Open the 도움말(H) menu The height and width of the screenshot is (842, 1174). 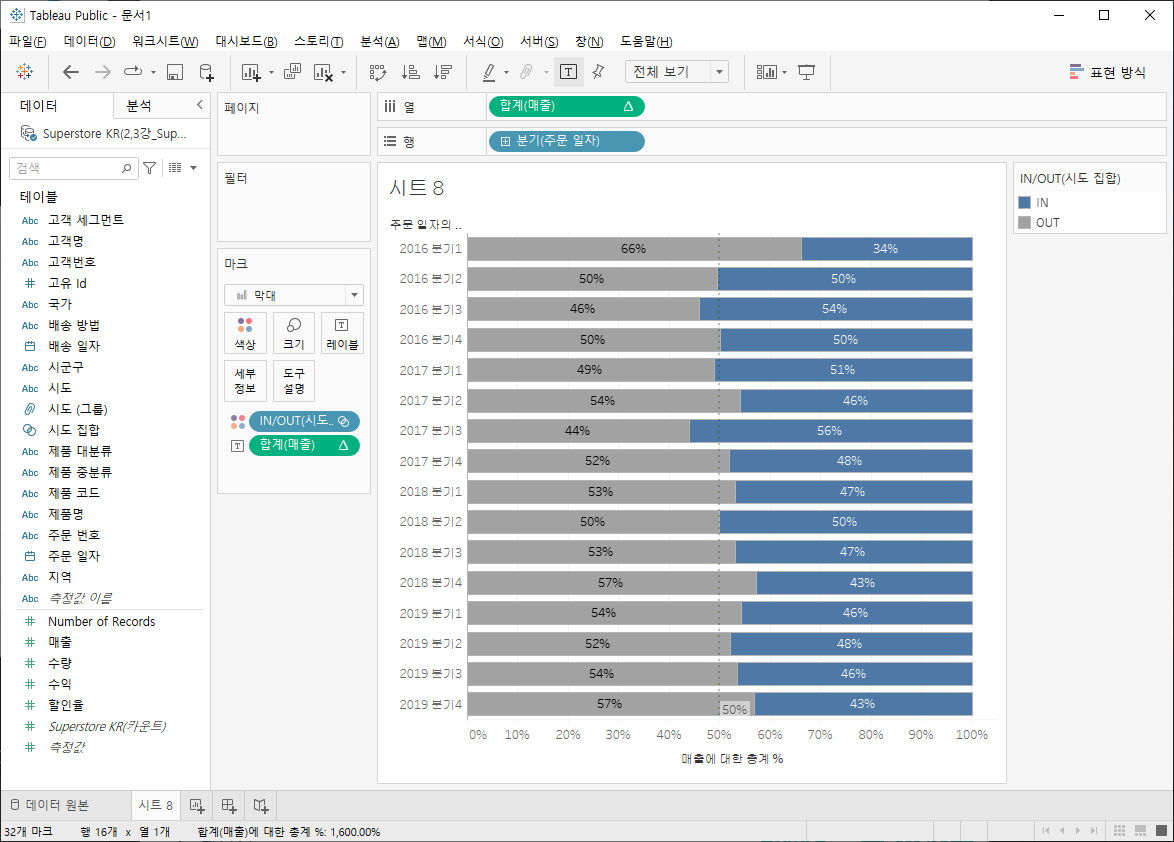point(646,41)
